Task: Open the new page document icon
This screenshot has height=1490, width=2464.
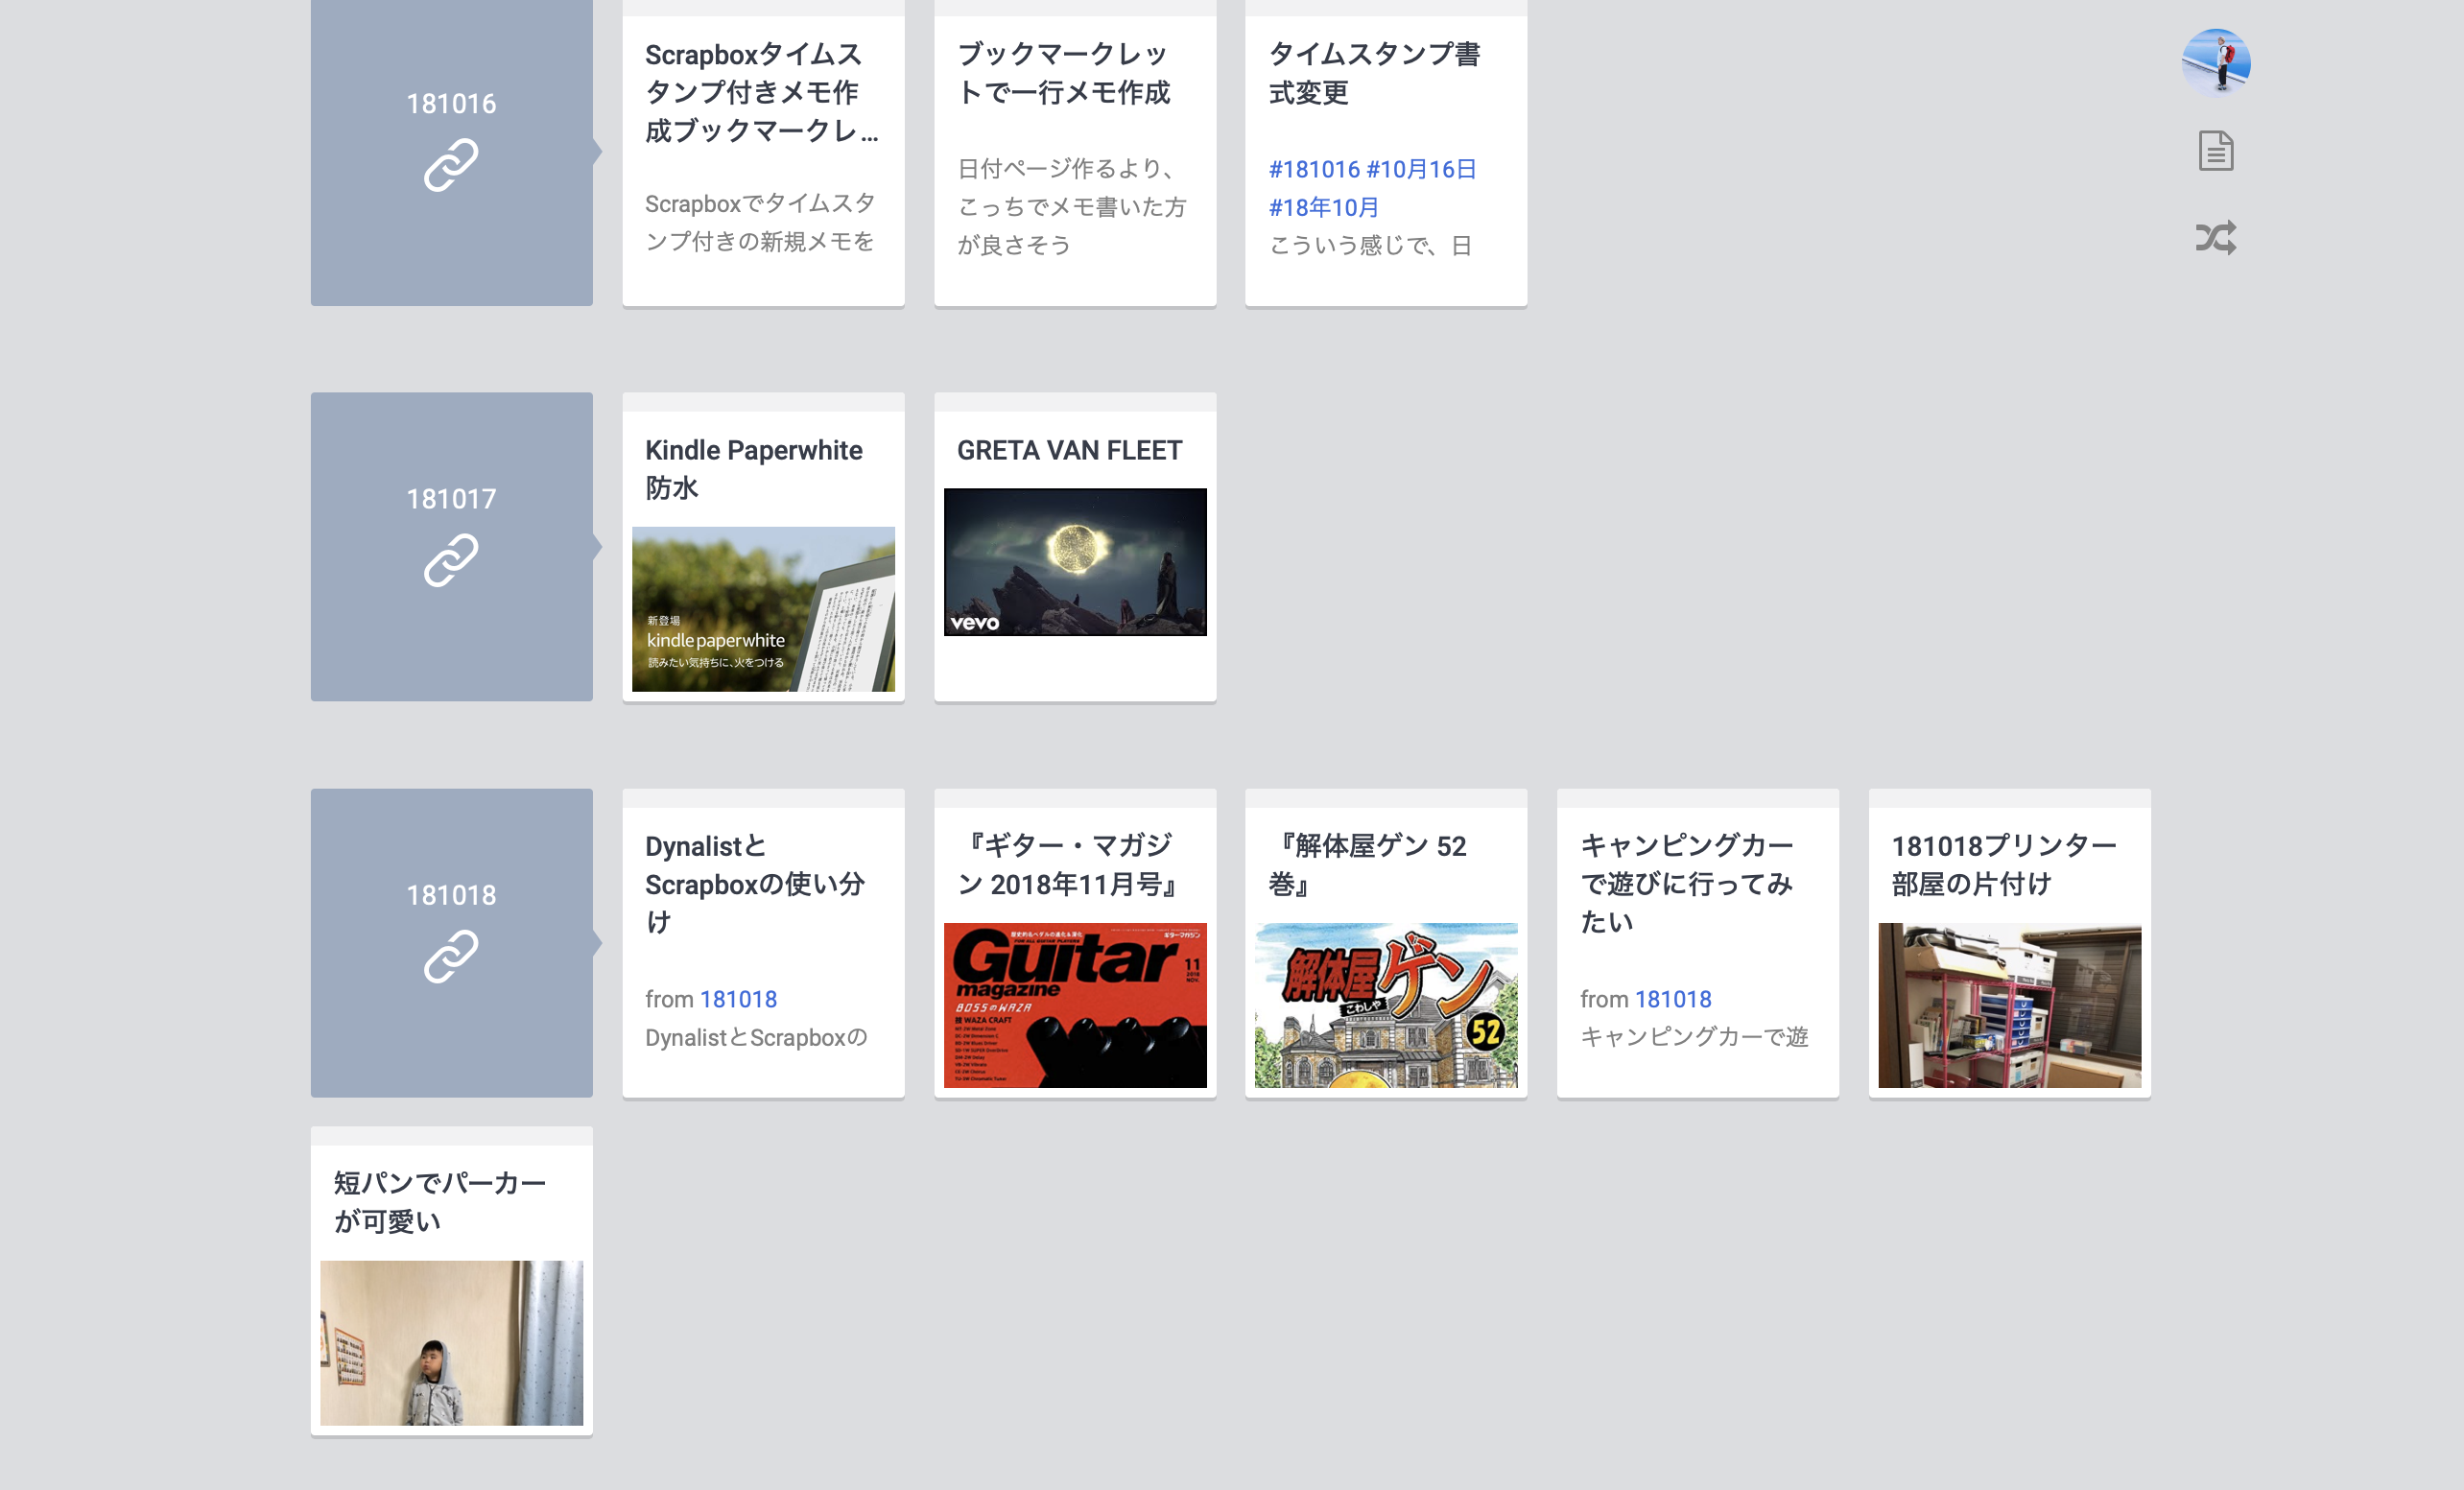Action: click(x=2215, y=151)
